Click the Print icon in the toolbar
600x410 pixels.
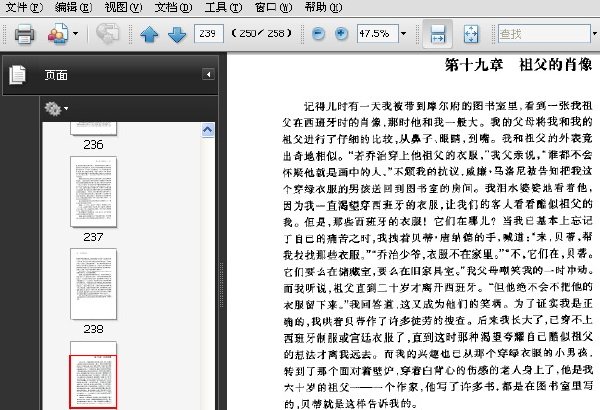(x=24, y=34)
